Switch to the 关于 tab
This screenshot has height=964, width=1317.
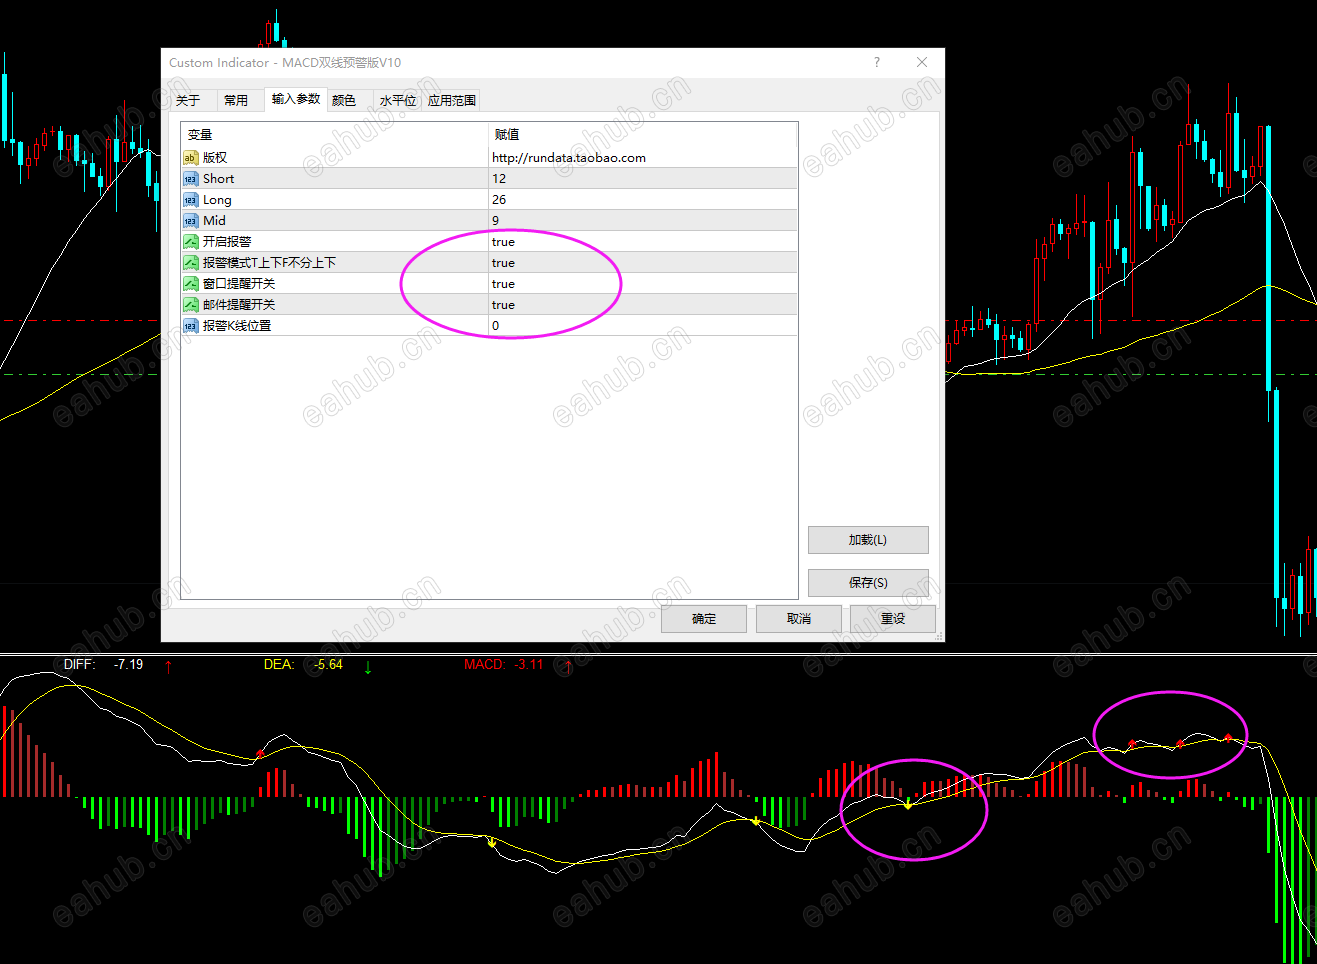click(188, 100)
